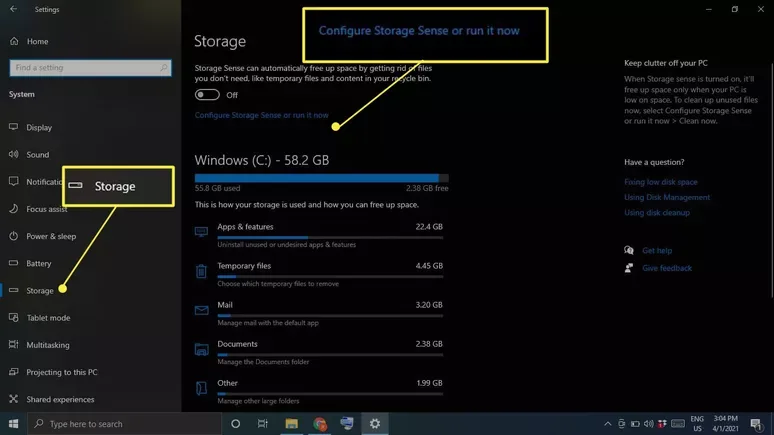Click the Windows (C:) storage usage bar
Image resolution: width=774 pixels, height=435 pixels.
click(321, 178)
